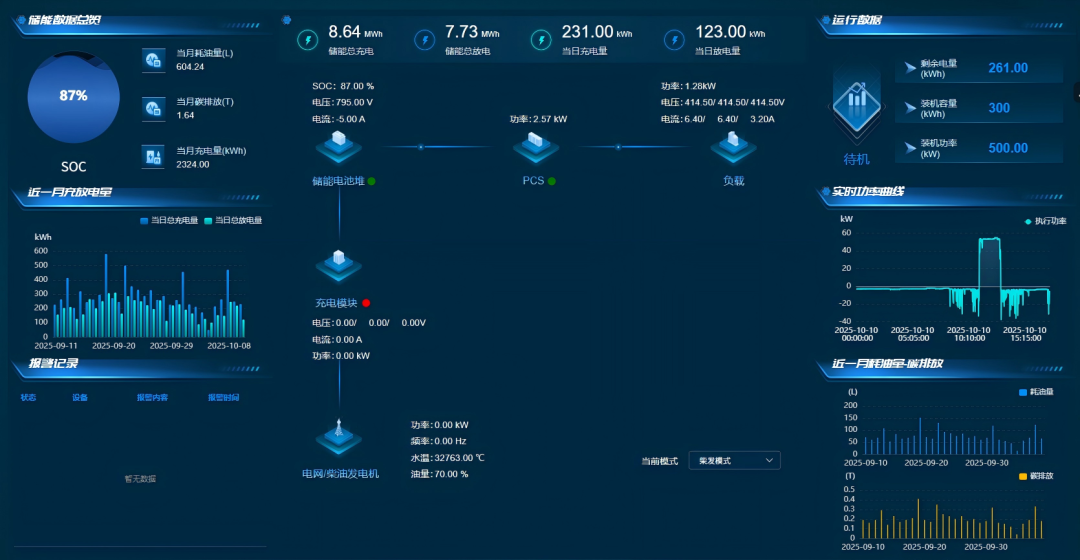Hide the 执行功率 series via legend
The height and width of the screenshot is (560, 1080).
pyautogui.click(x=1044, y=221)
